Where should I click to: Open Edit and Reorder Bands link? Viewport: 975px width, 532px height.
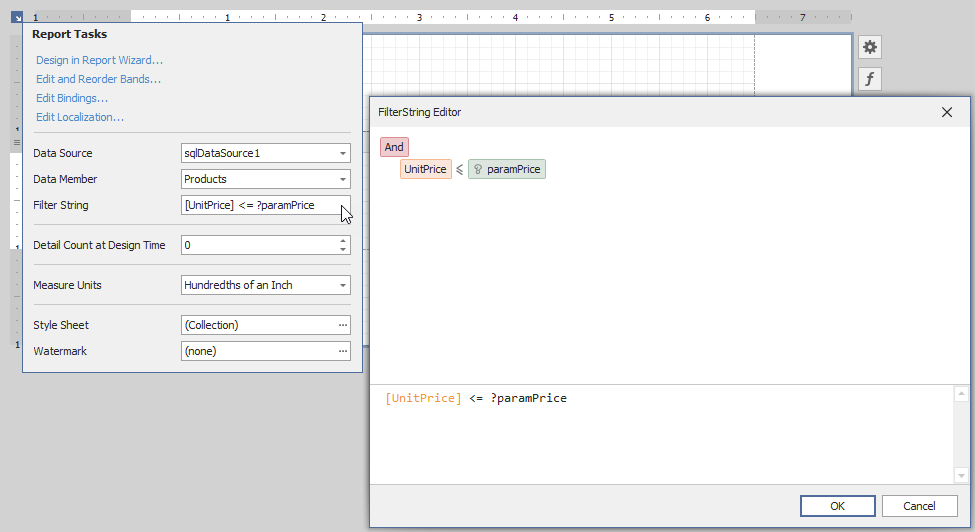point(98,79)
